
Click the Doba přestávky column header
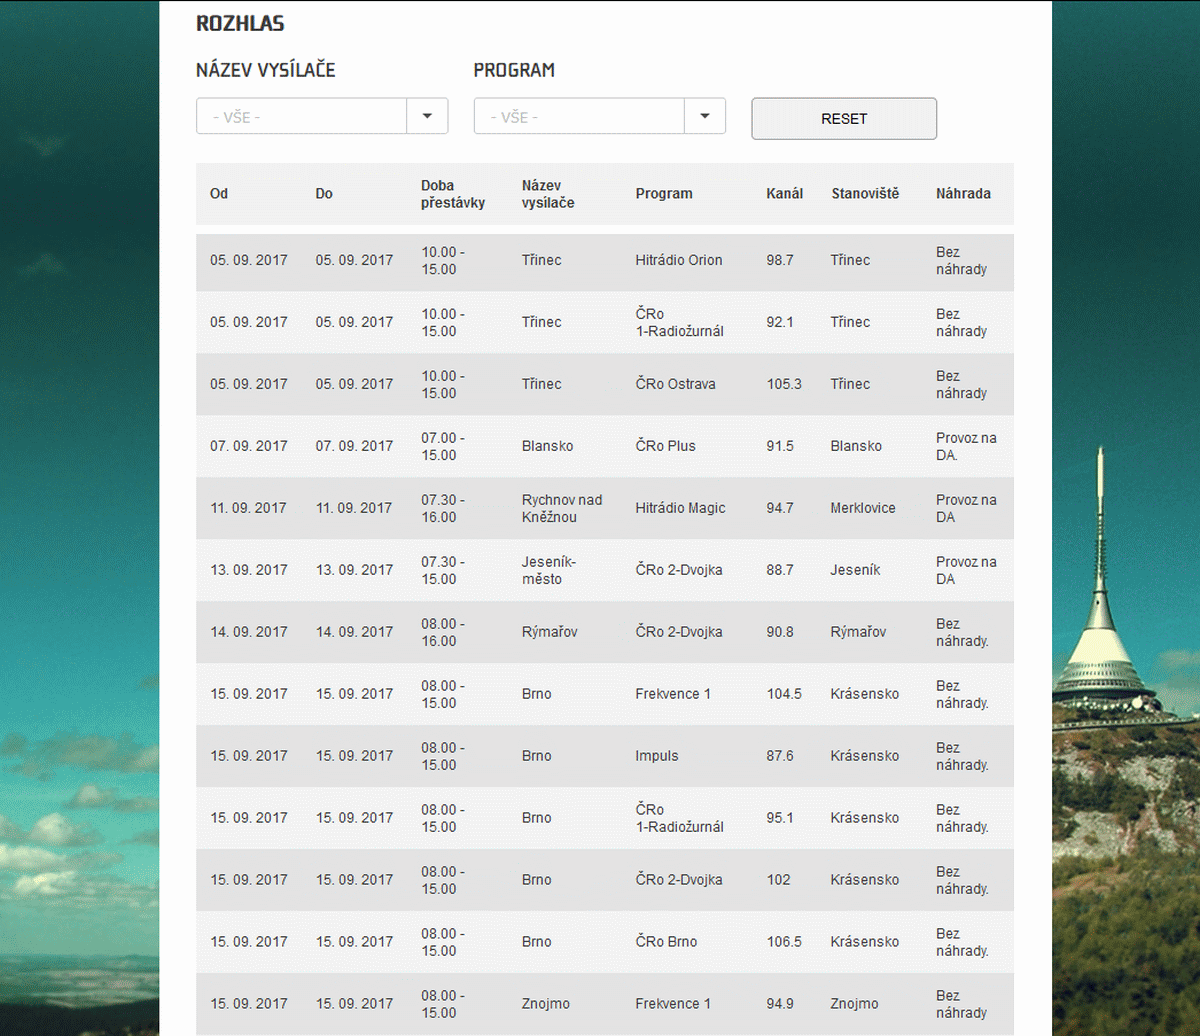452,194
